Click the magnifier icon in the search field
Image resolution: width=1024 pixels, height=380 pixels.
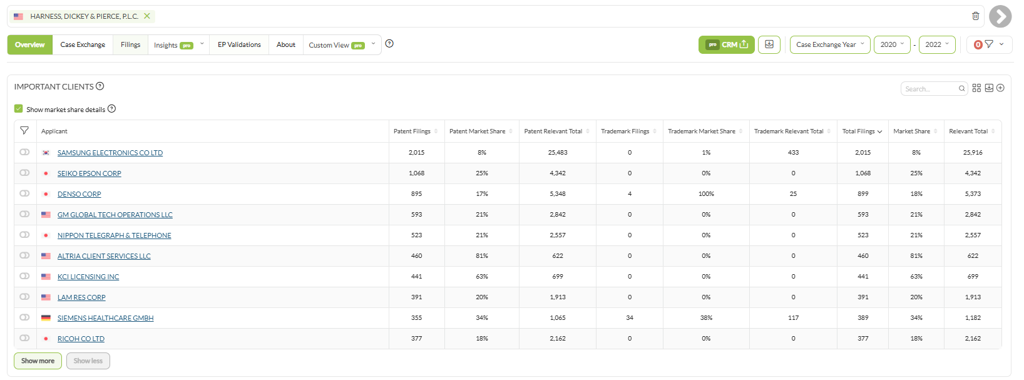pos(962,89)
